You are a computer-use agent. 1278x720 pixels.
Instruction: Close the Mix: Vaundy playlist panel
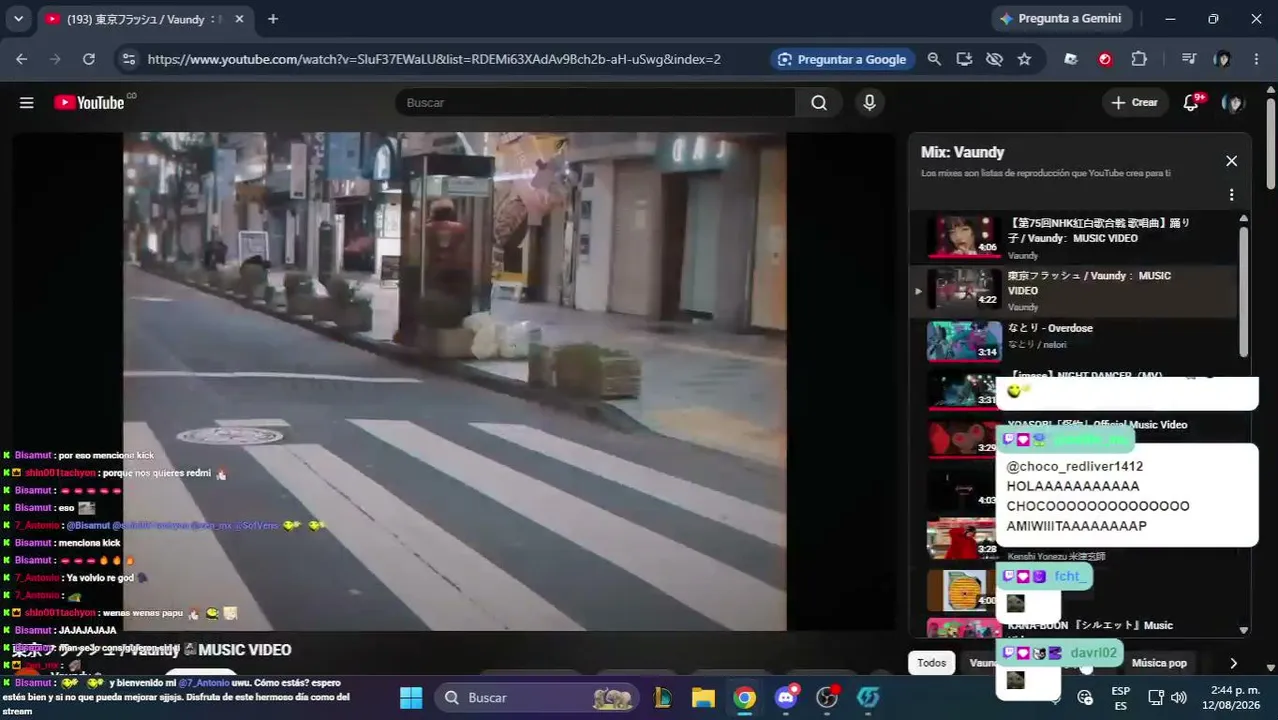pos(1231,161)
